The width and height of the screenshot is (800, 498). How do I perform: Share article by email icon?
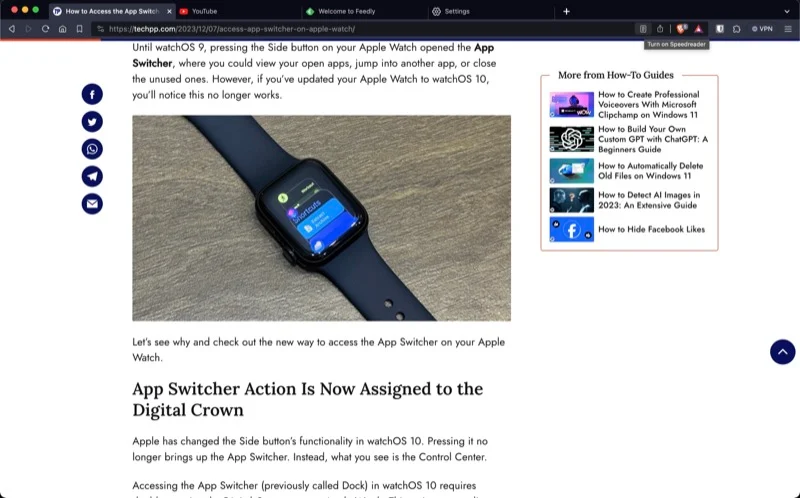tap(92, 204)
